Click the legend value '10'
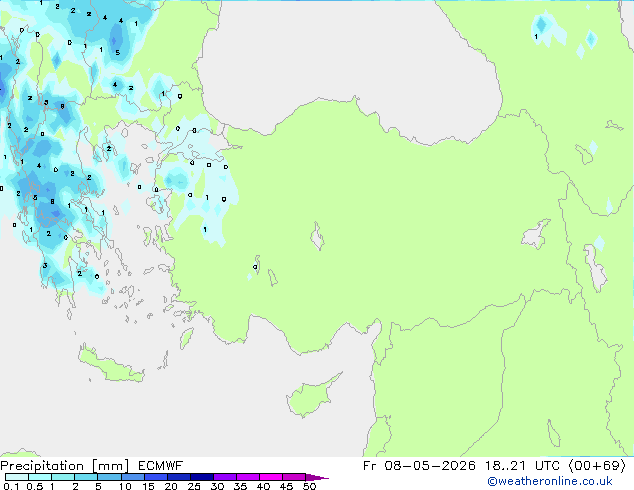This screenshot has height=490, width=634. 125,486
